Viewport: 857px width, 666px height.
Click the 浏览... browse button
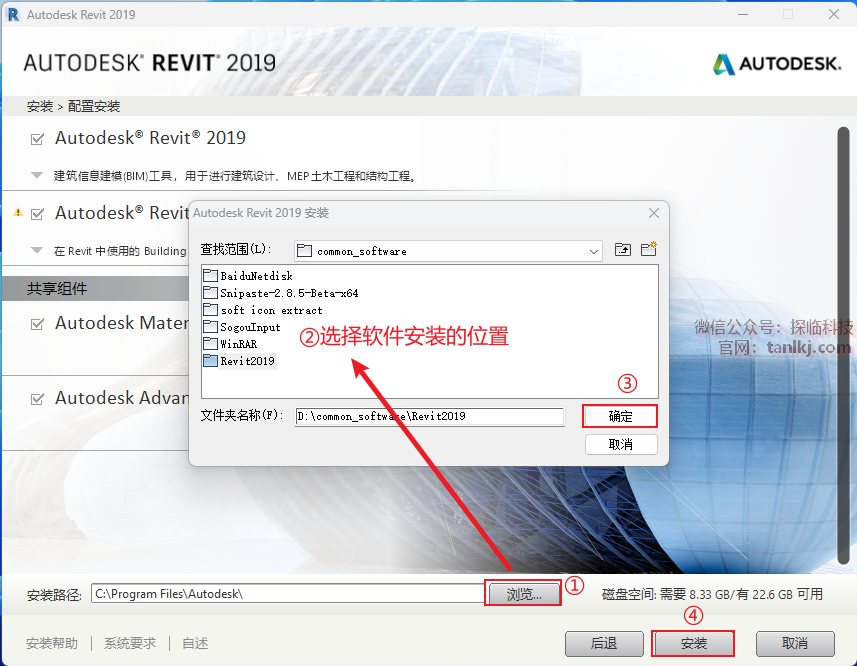tap(524, 594)
